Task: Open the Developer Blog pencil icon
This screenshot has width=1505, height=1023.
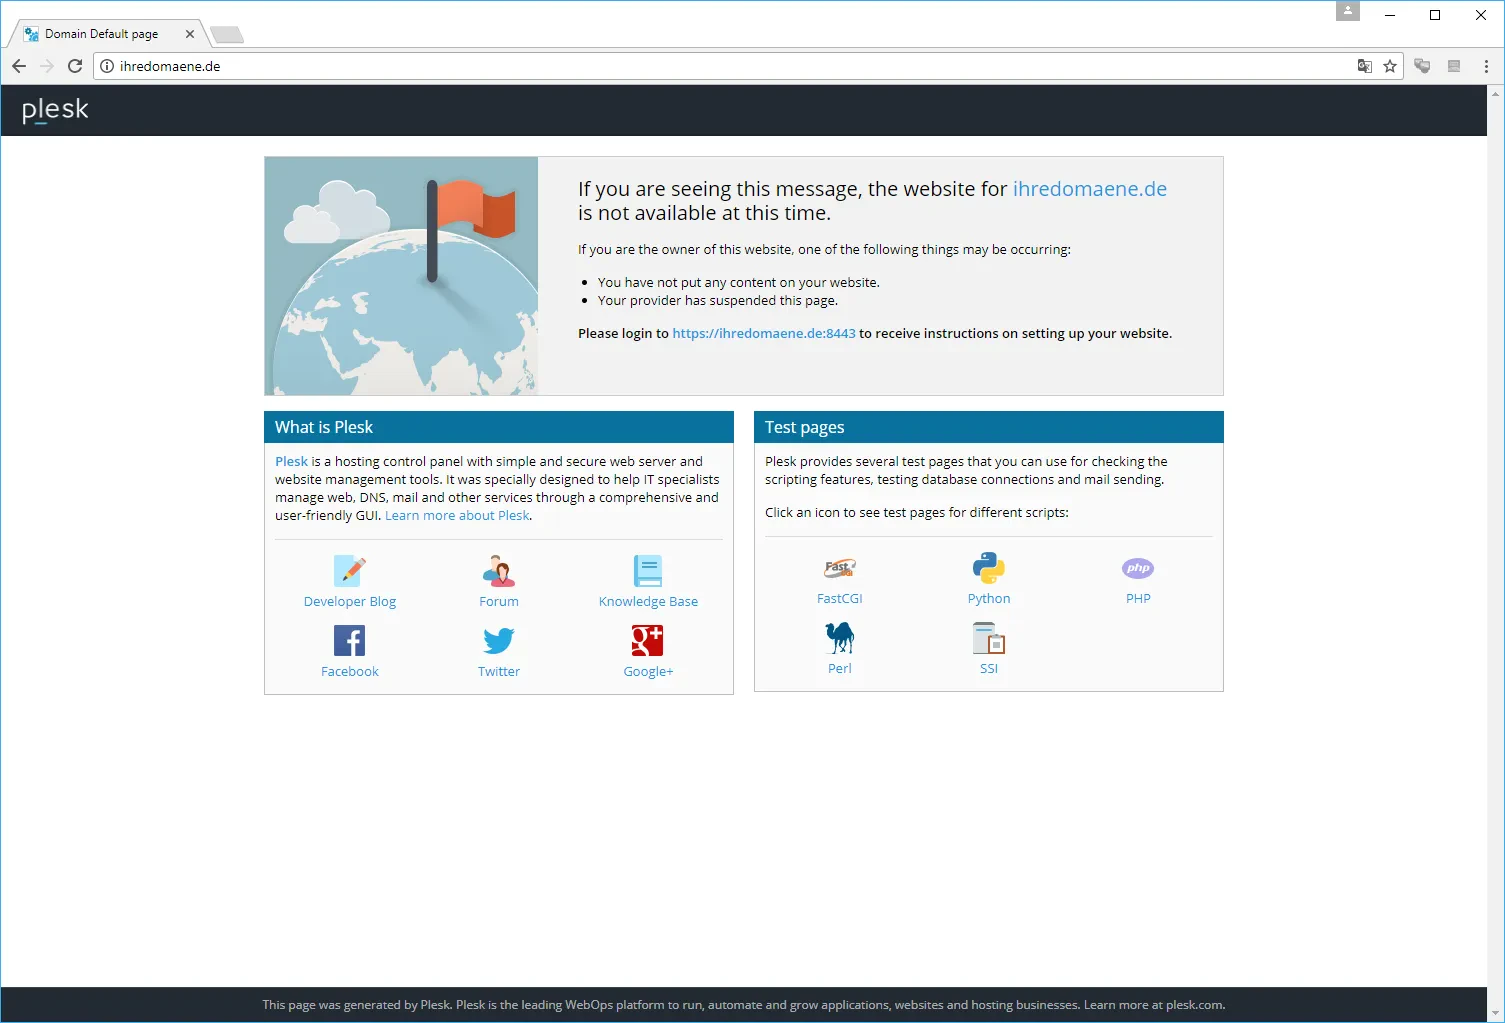Action: point(350,570)
